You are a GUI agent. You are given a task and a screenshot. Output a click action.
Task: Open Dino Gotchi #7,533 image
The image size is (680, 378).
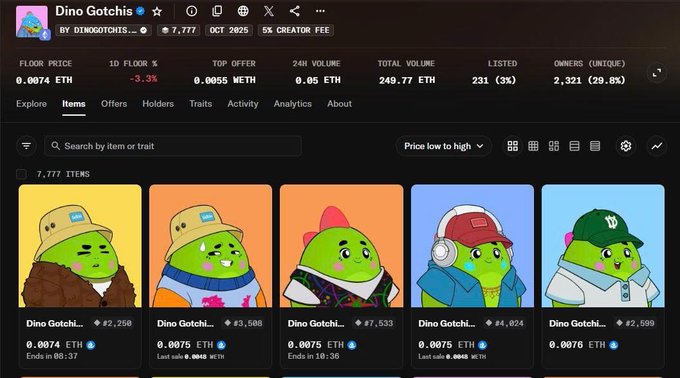click(x=341, y=246)
